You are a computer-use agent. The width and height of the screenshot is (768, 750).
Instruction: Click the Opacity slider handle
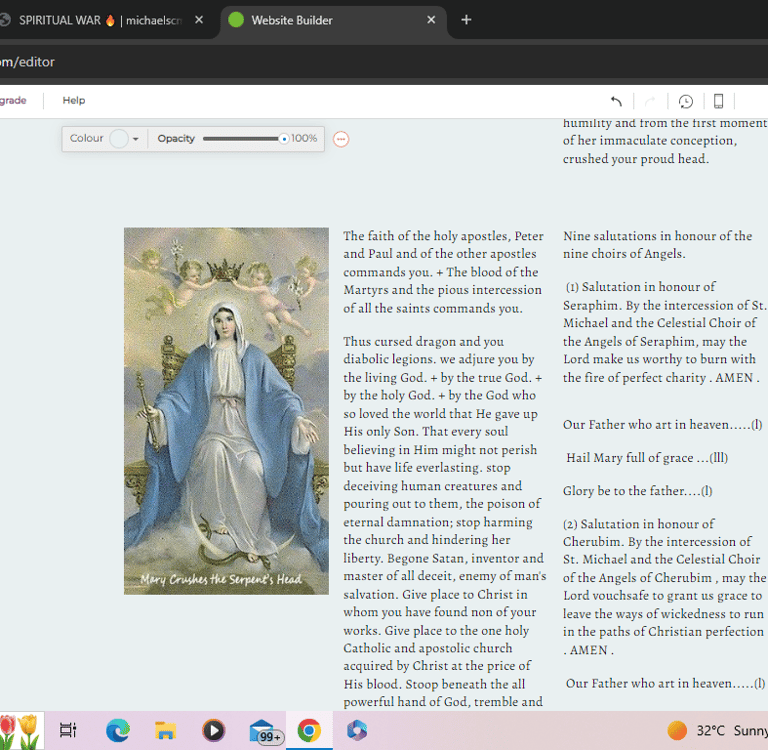(x=284, y=139)
